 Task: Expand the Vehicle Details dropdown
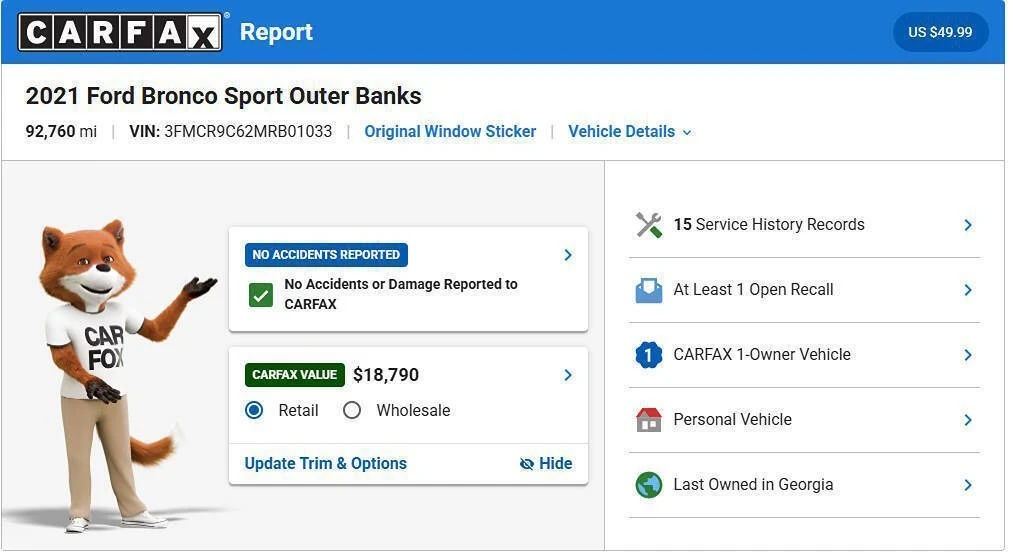coord(630,132)
